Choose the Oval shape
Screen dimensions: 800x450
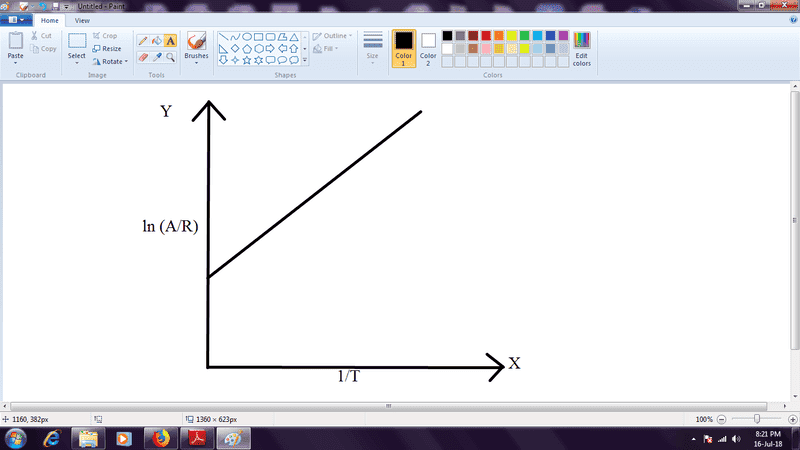coord(246,37)
